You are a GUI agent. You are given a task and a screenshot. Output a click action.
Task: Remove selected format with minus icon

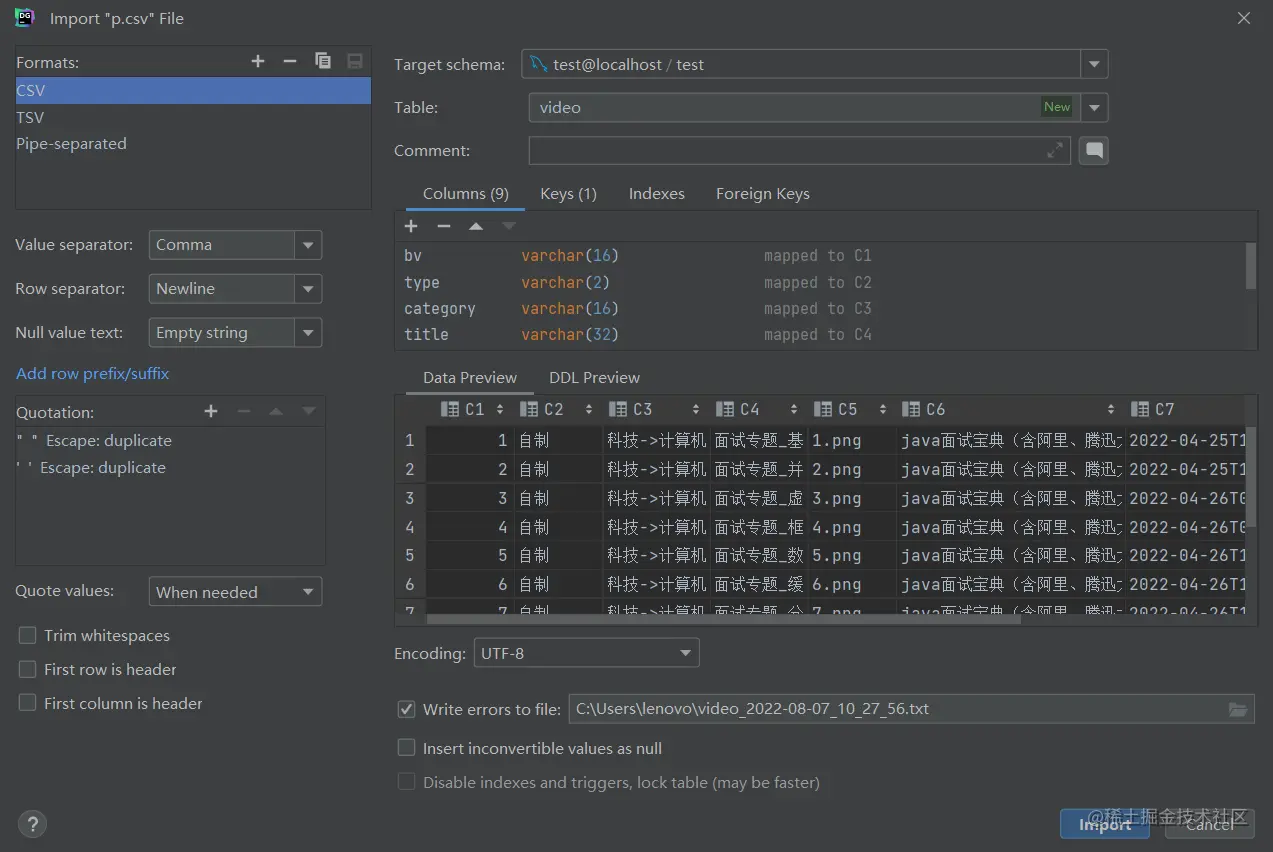pos(290,61)
